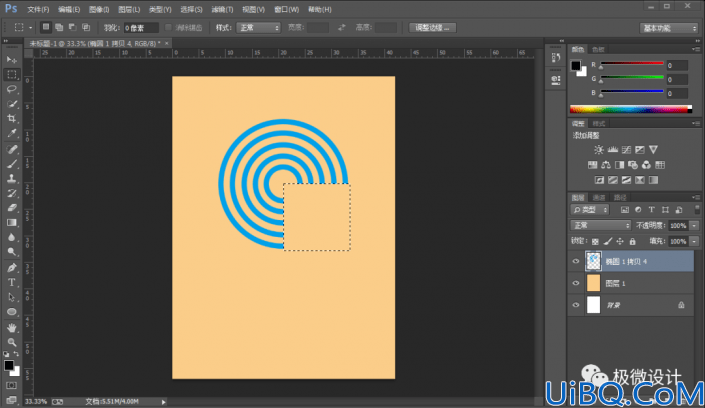Click the swap width and height button
The height and width of the screenshot is (408, 705).
coord(342,27)
